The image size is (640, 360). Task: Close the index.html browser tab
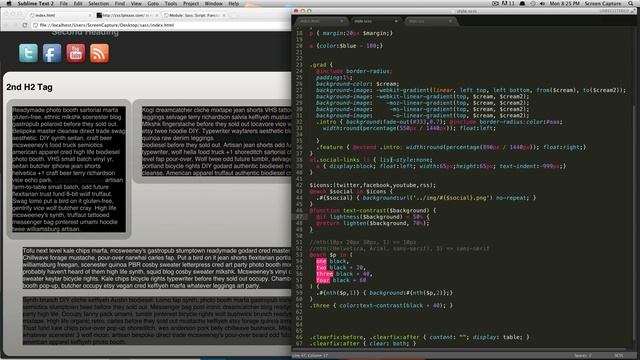pyautogui.click(x=90, y=15)
